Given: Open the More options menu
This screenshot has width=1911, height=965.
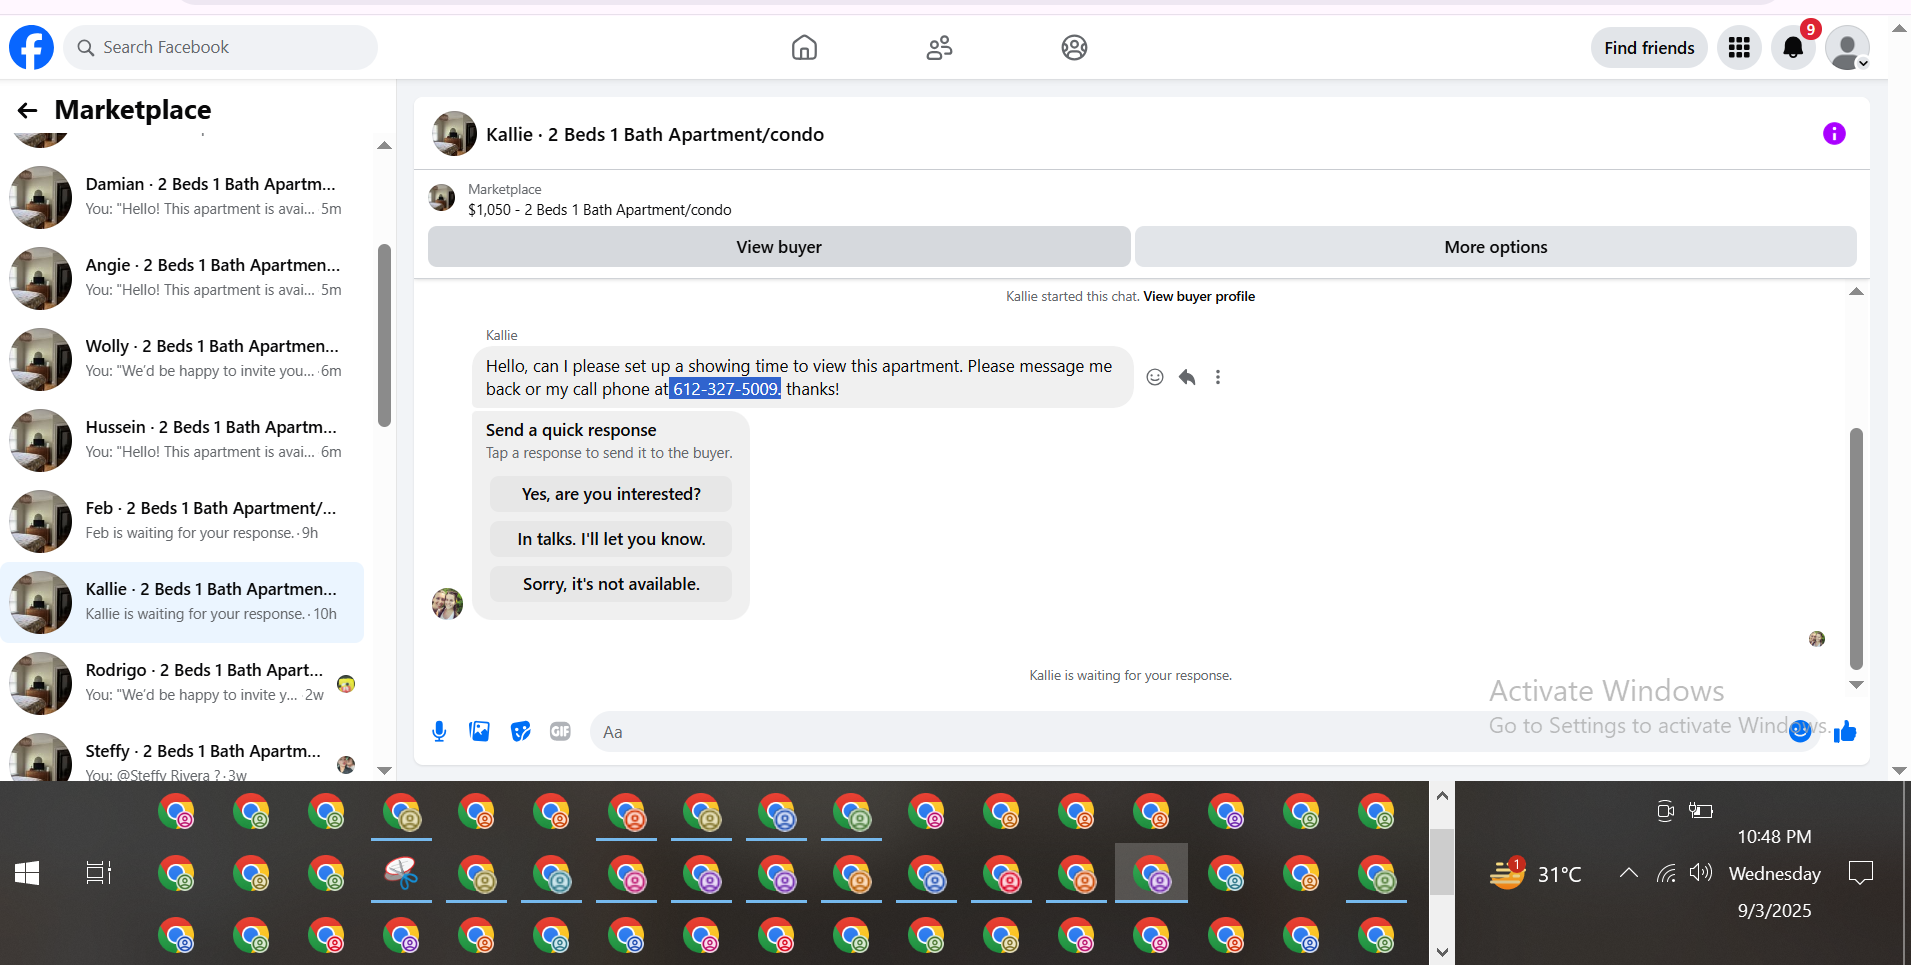Looking at the screenshot, I should pyautogui.click(x=1496, y=247).
